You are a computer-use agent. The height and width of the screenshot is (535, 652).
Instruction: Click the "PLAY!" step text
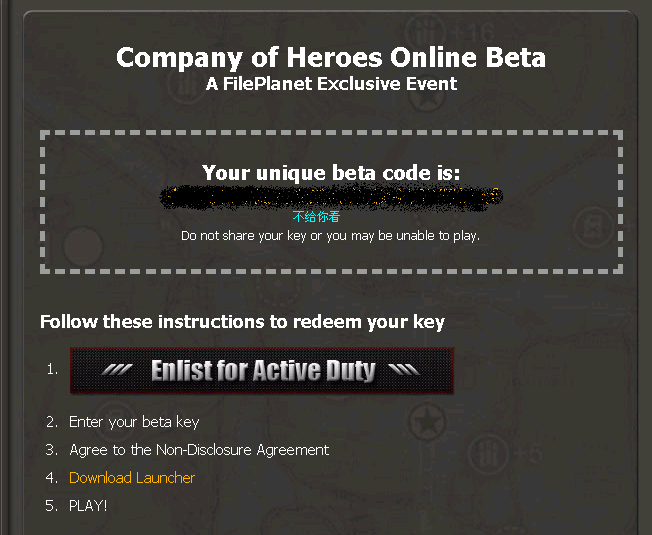pyautogui.click(x=88, y=506)
